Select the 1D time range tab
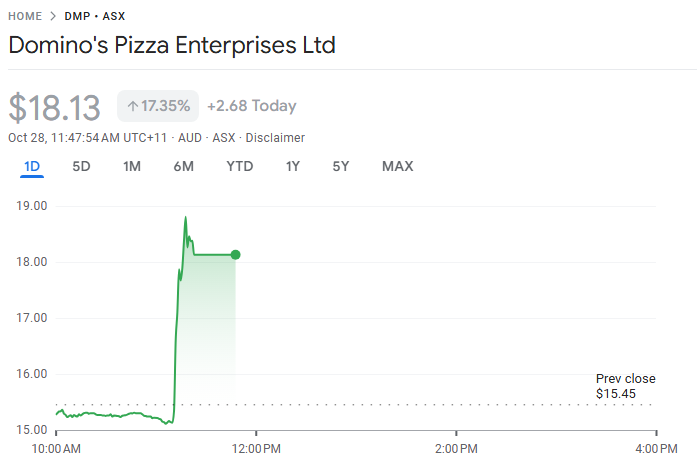697x473 pixels. 32,166
